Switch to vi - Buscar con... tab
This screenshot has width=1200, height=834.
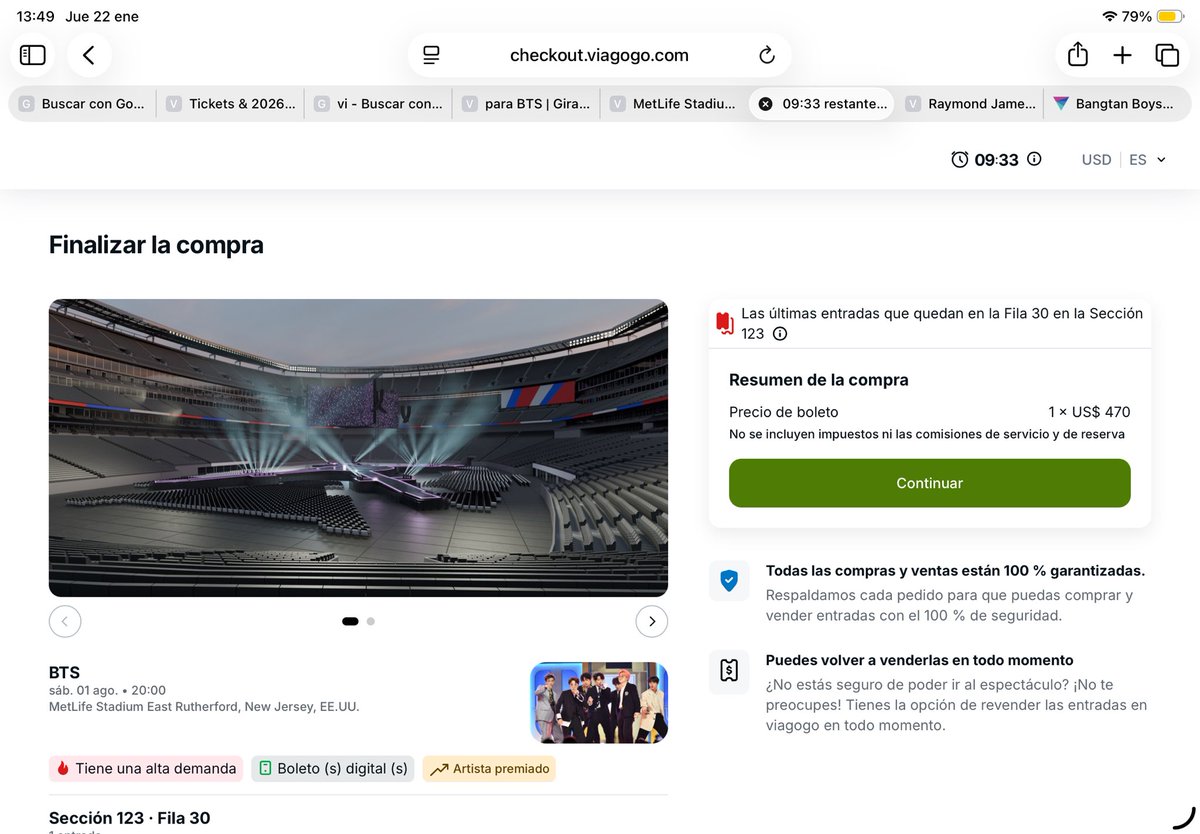[x=378, y=104]
